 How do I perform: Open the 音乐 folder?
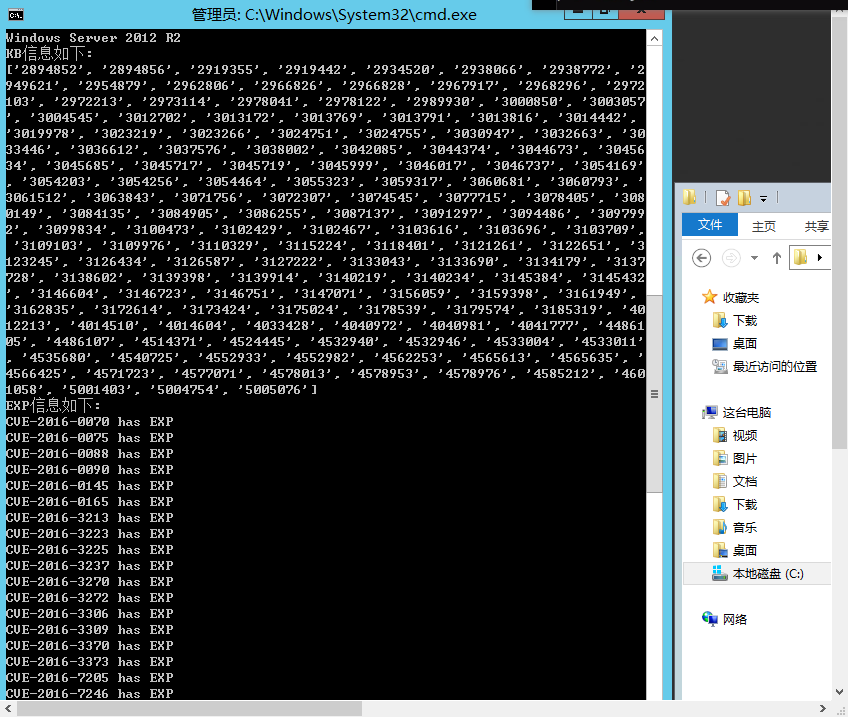pos(734,527)
